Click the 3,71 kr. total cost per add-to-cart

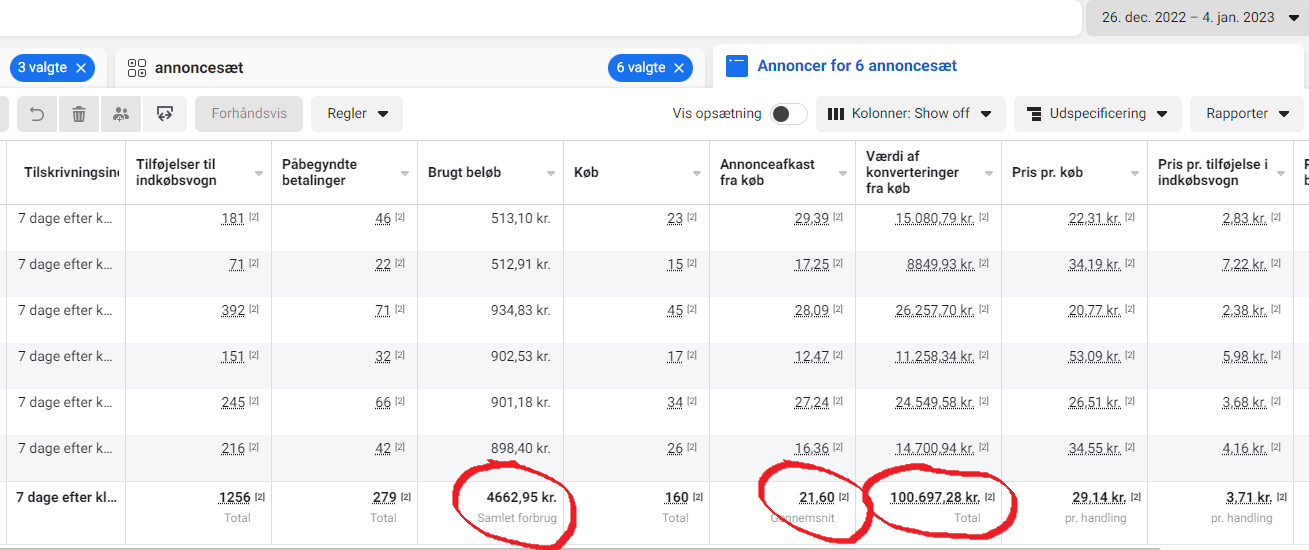coord(1249,497)
